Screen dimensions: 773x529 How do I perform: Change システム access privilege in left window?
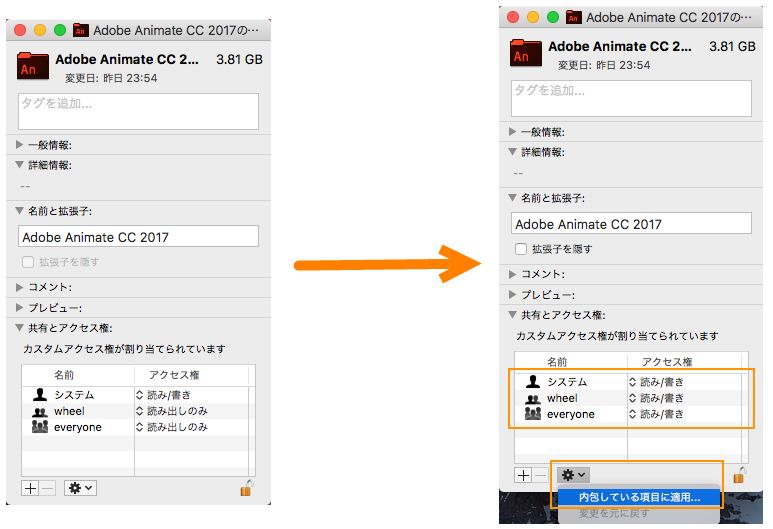[163, 395]
